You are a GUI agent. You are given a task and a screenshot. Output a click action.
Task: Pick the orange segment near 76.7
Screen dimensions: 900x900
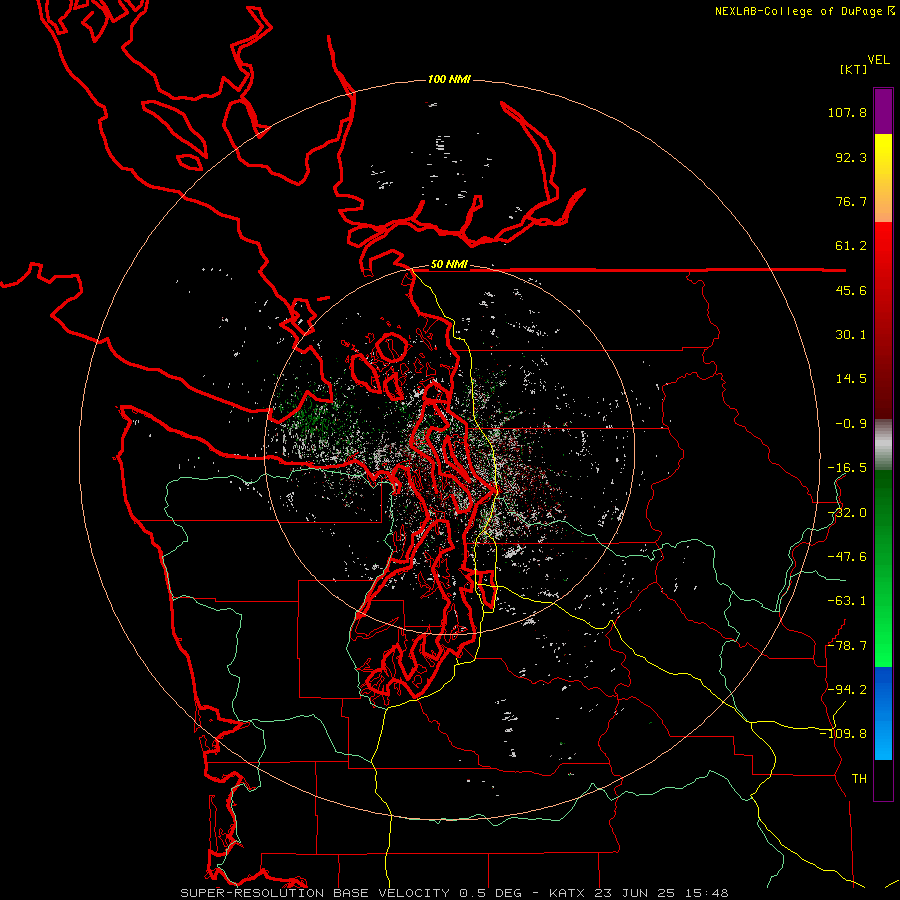coord(883,201)
